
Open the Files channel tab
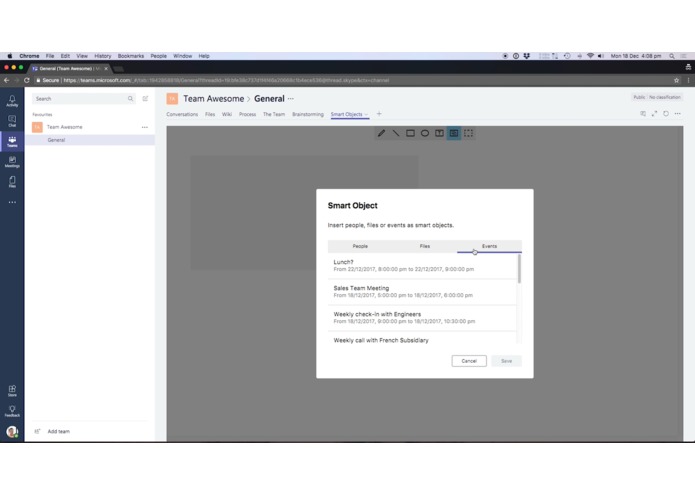(210, 114)
